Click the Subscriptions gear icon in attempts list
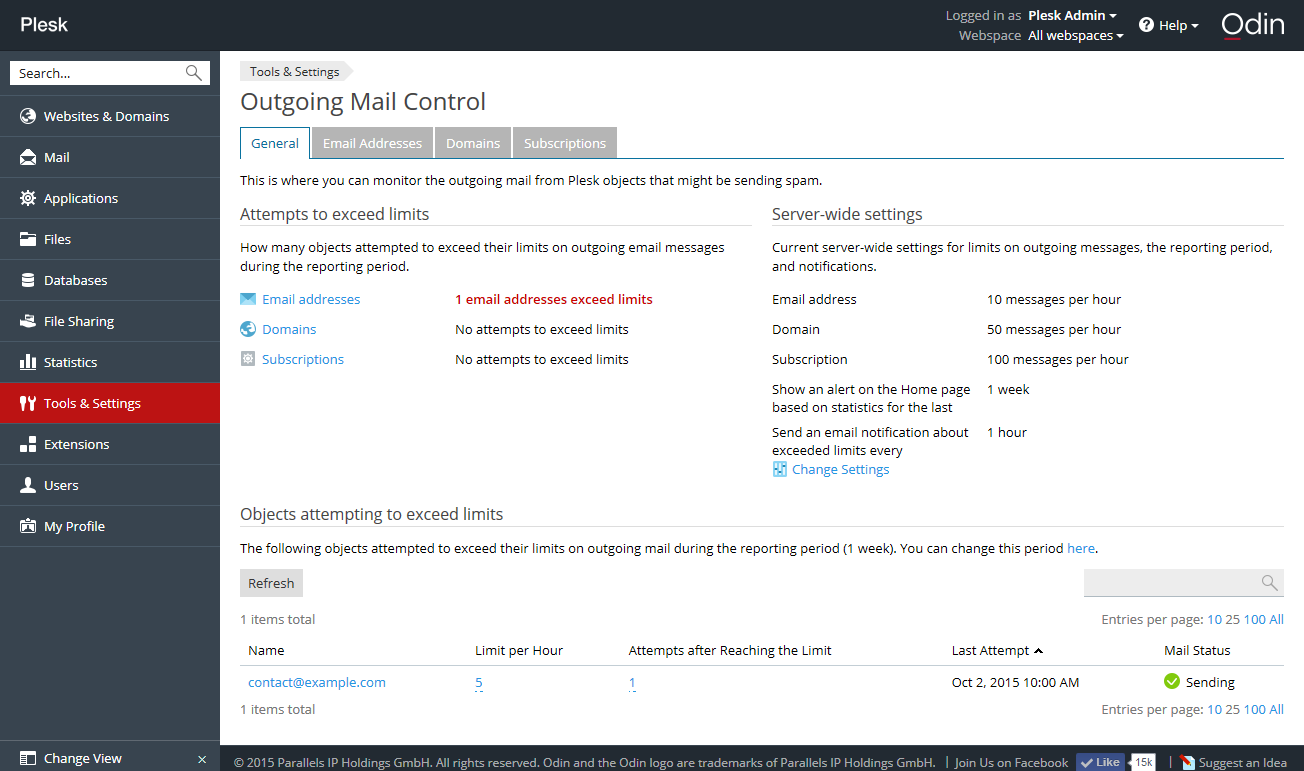Viewport: 1304px width, 771px height. coord(248,359)
